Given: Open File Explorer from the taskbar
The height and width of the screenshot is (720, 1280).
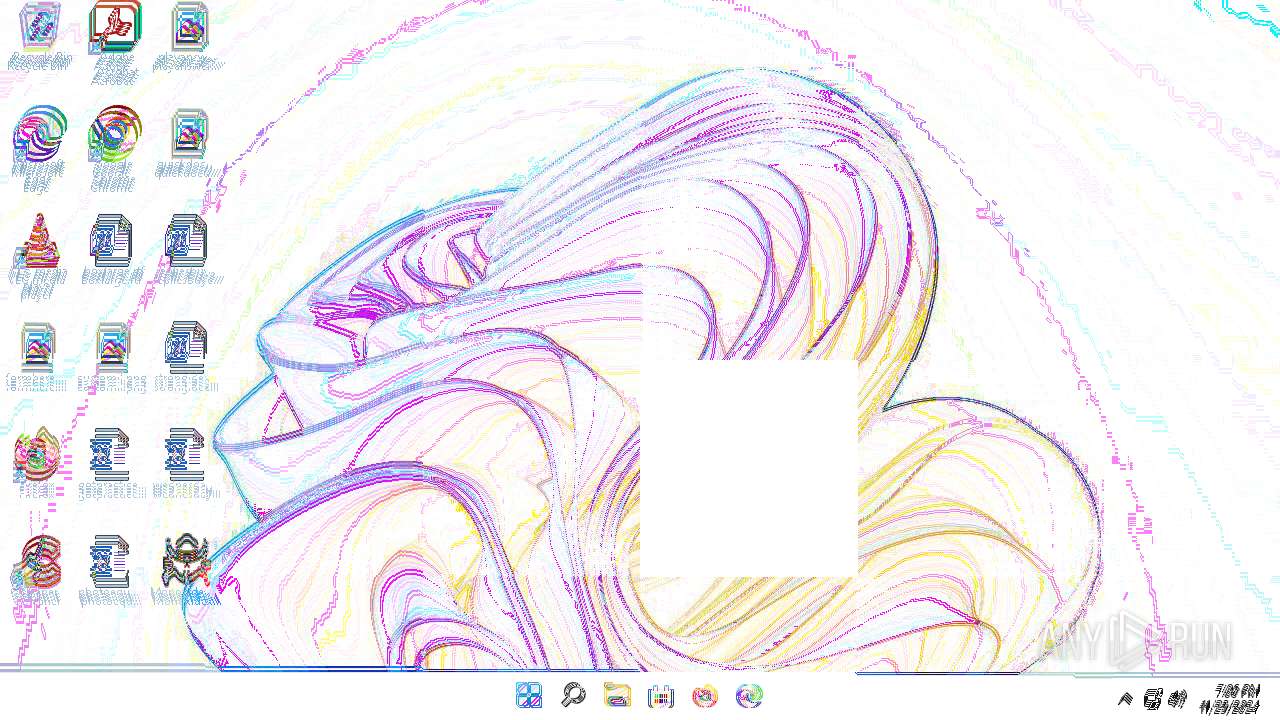Looking at the screenshot, I should click(617, 695).
